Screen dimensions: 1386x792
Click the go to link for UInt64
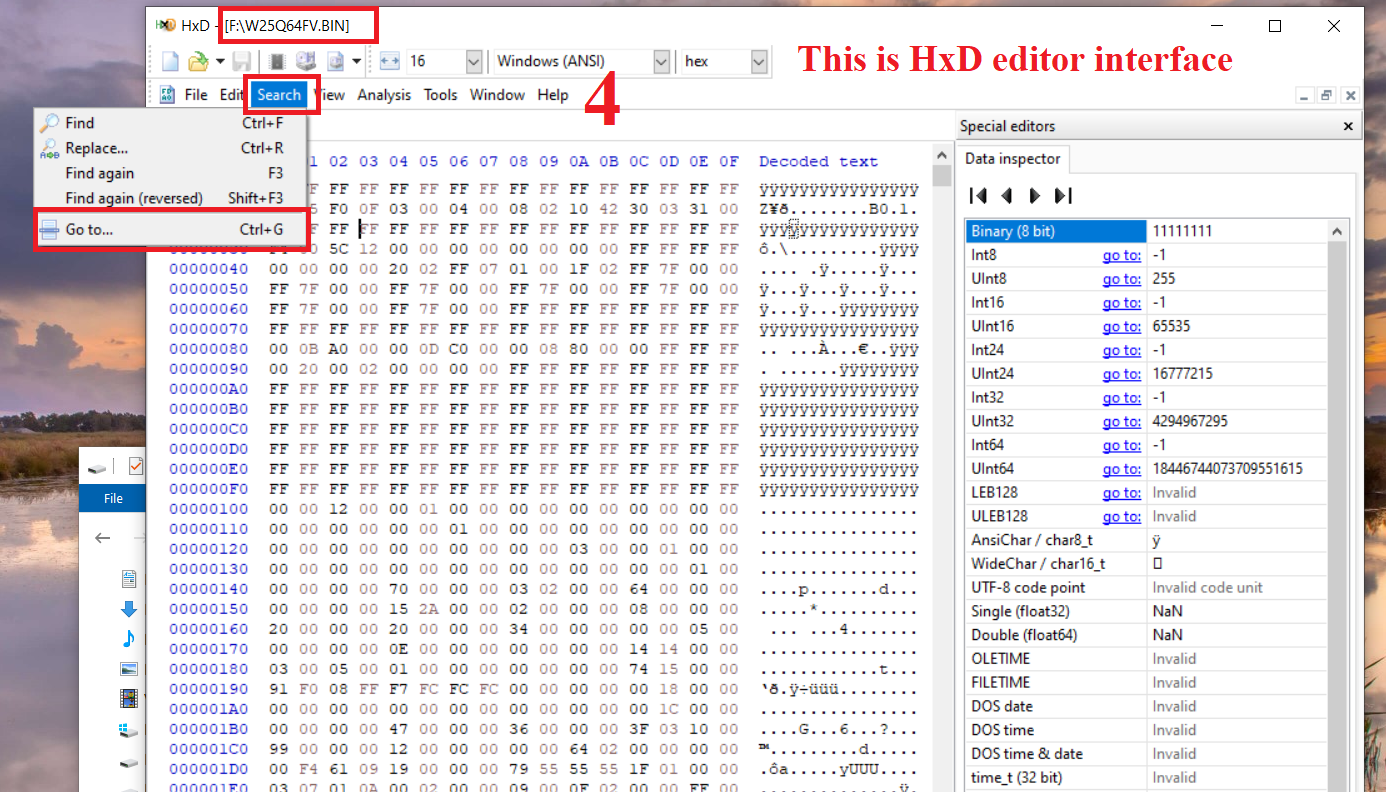tap(1121, 469)
